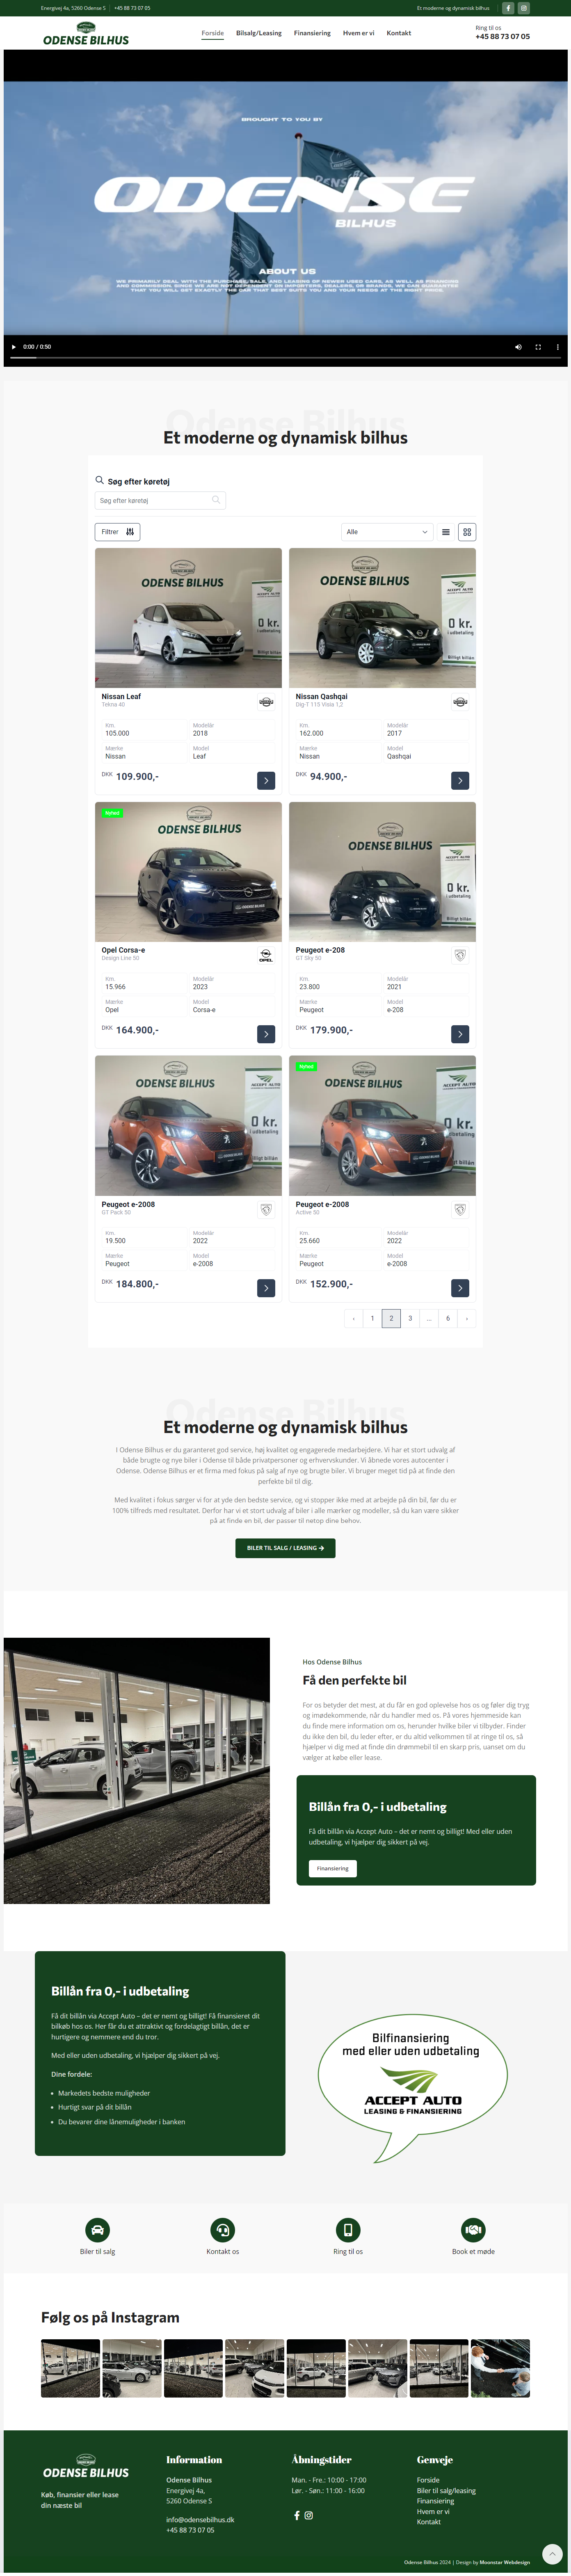Switch to list view layout
Viewport: 571px width, 2576px height.
[446, 532]
